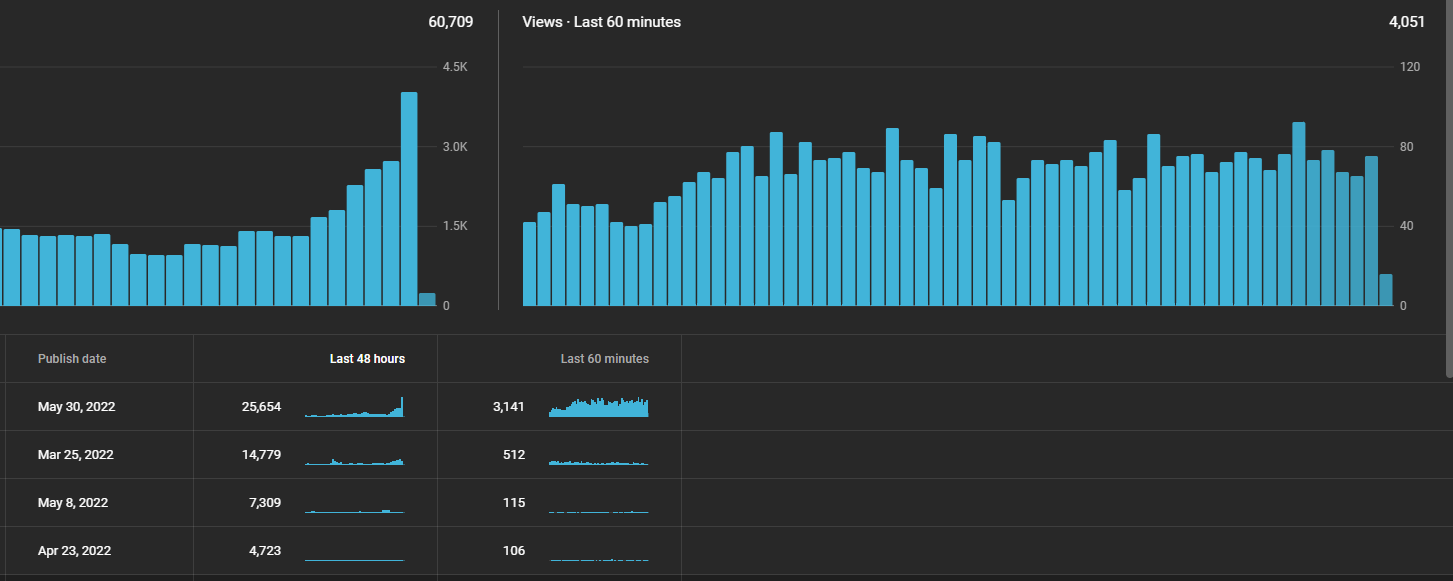Viewport: 1453px width, 581px height.
Task: Select the short final bar in 60-minute chart
Action: tap(1385, 290)
